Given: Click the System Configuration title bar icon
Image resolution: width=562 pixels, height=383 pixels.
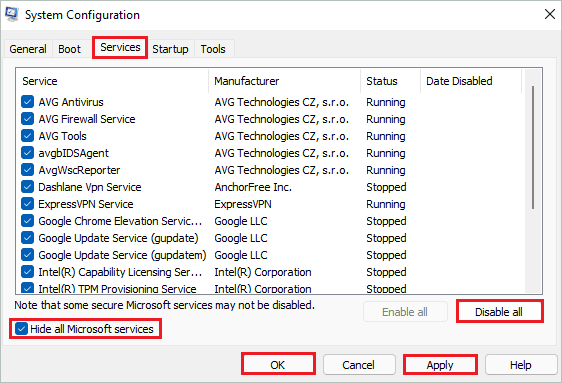Looking at the screenshot, I should [12, 14].
